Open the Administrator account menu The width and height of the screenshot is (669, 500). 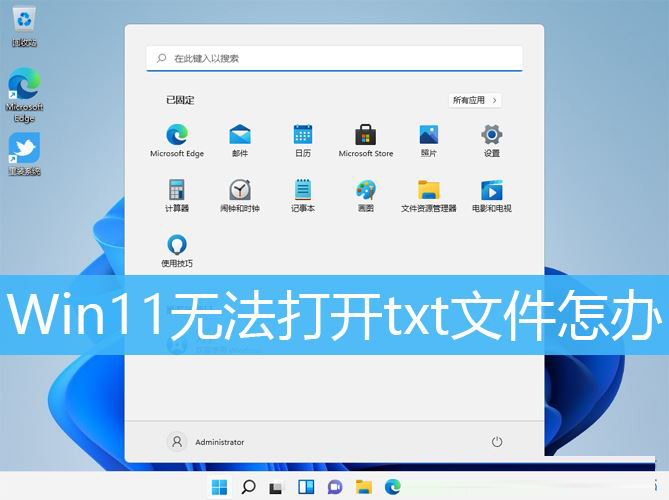206,442
